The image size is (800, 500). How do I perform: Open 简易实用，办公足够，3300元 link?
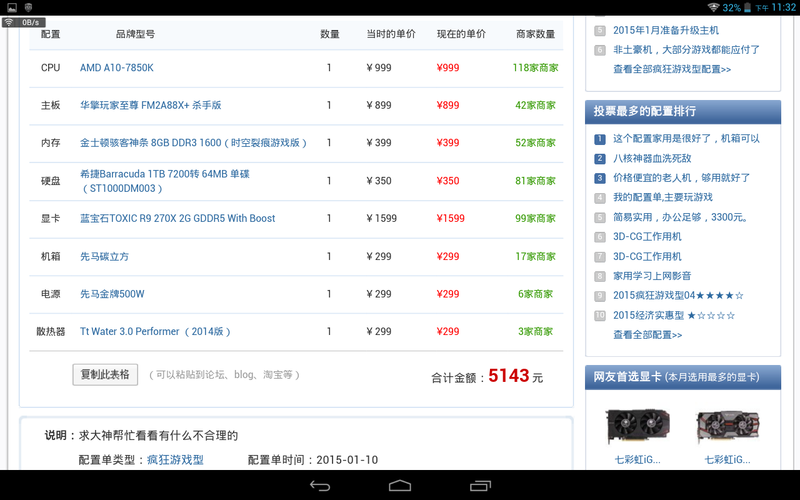pyautogui.click(x=681, y=217)
